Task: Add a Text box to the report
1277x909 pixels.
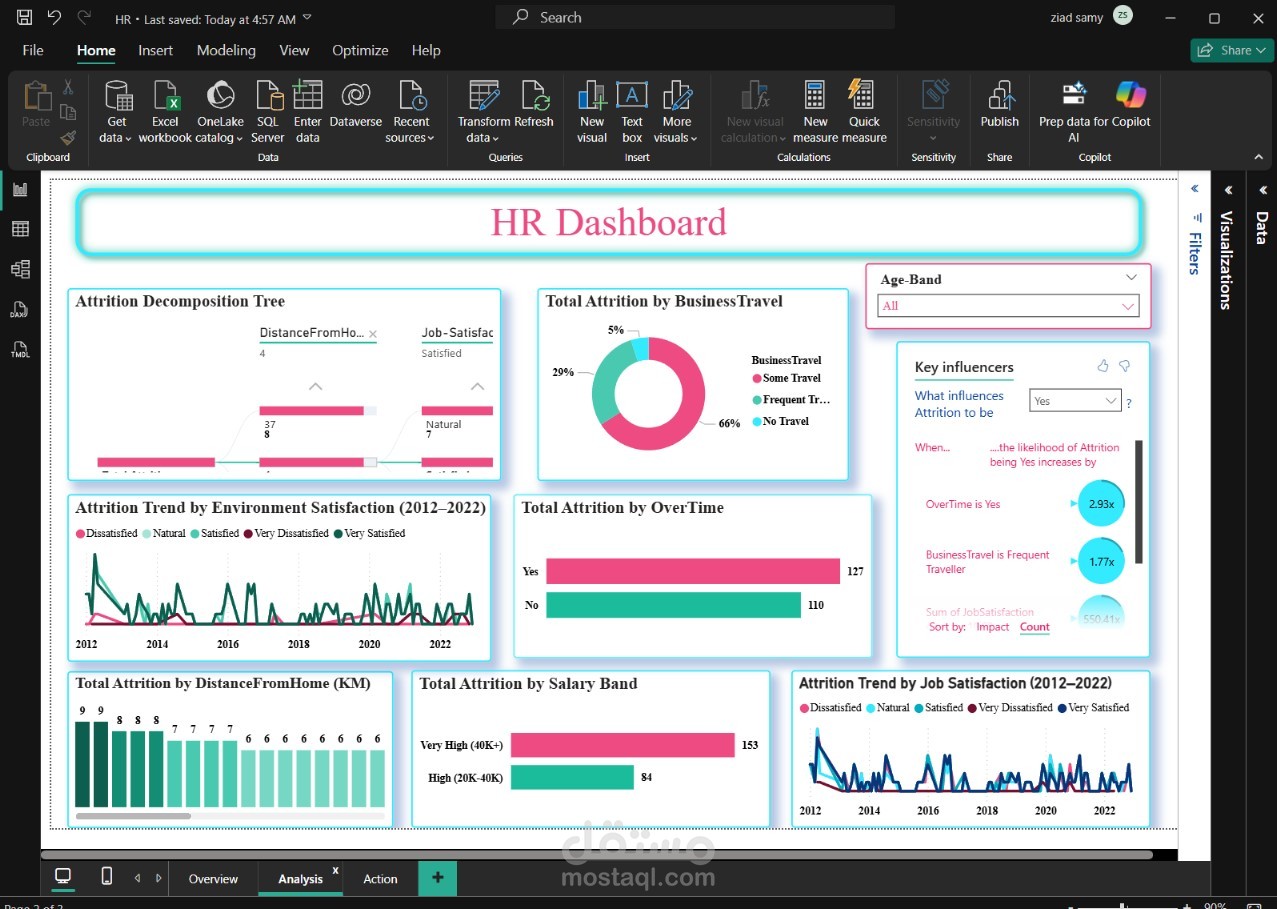Action: coord(632,97)
